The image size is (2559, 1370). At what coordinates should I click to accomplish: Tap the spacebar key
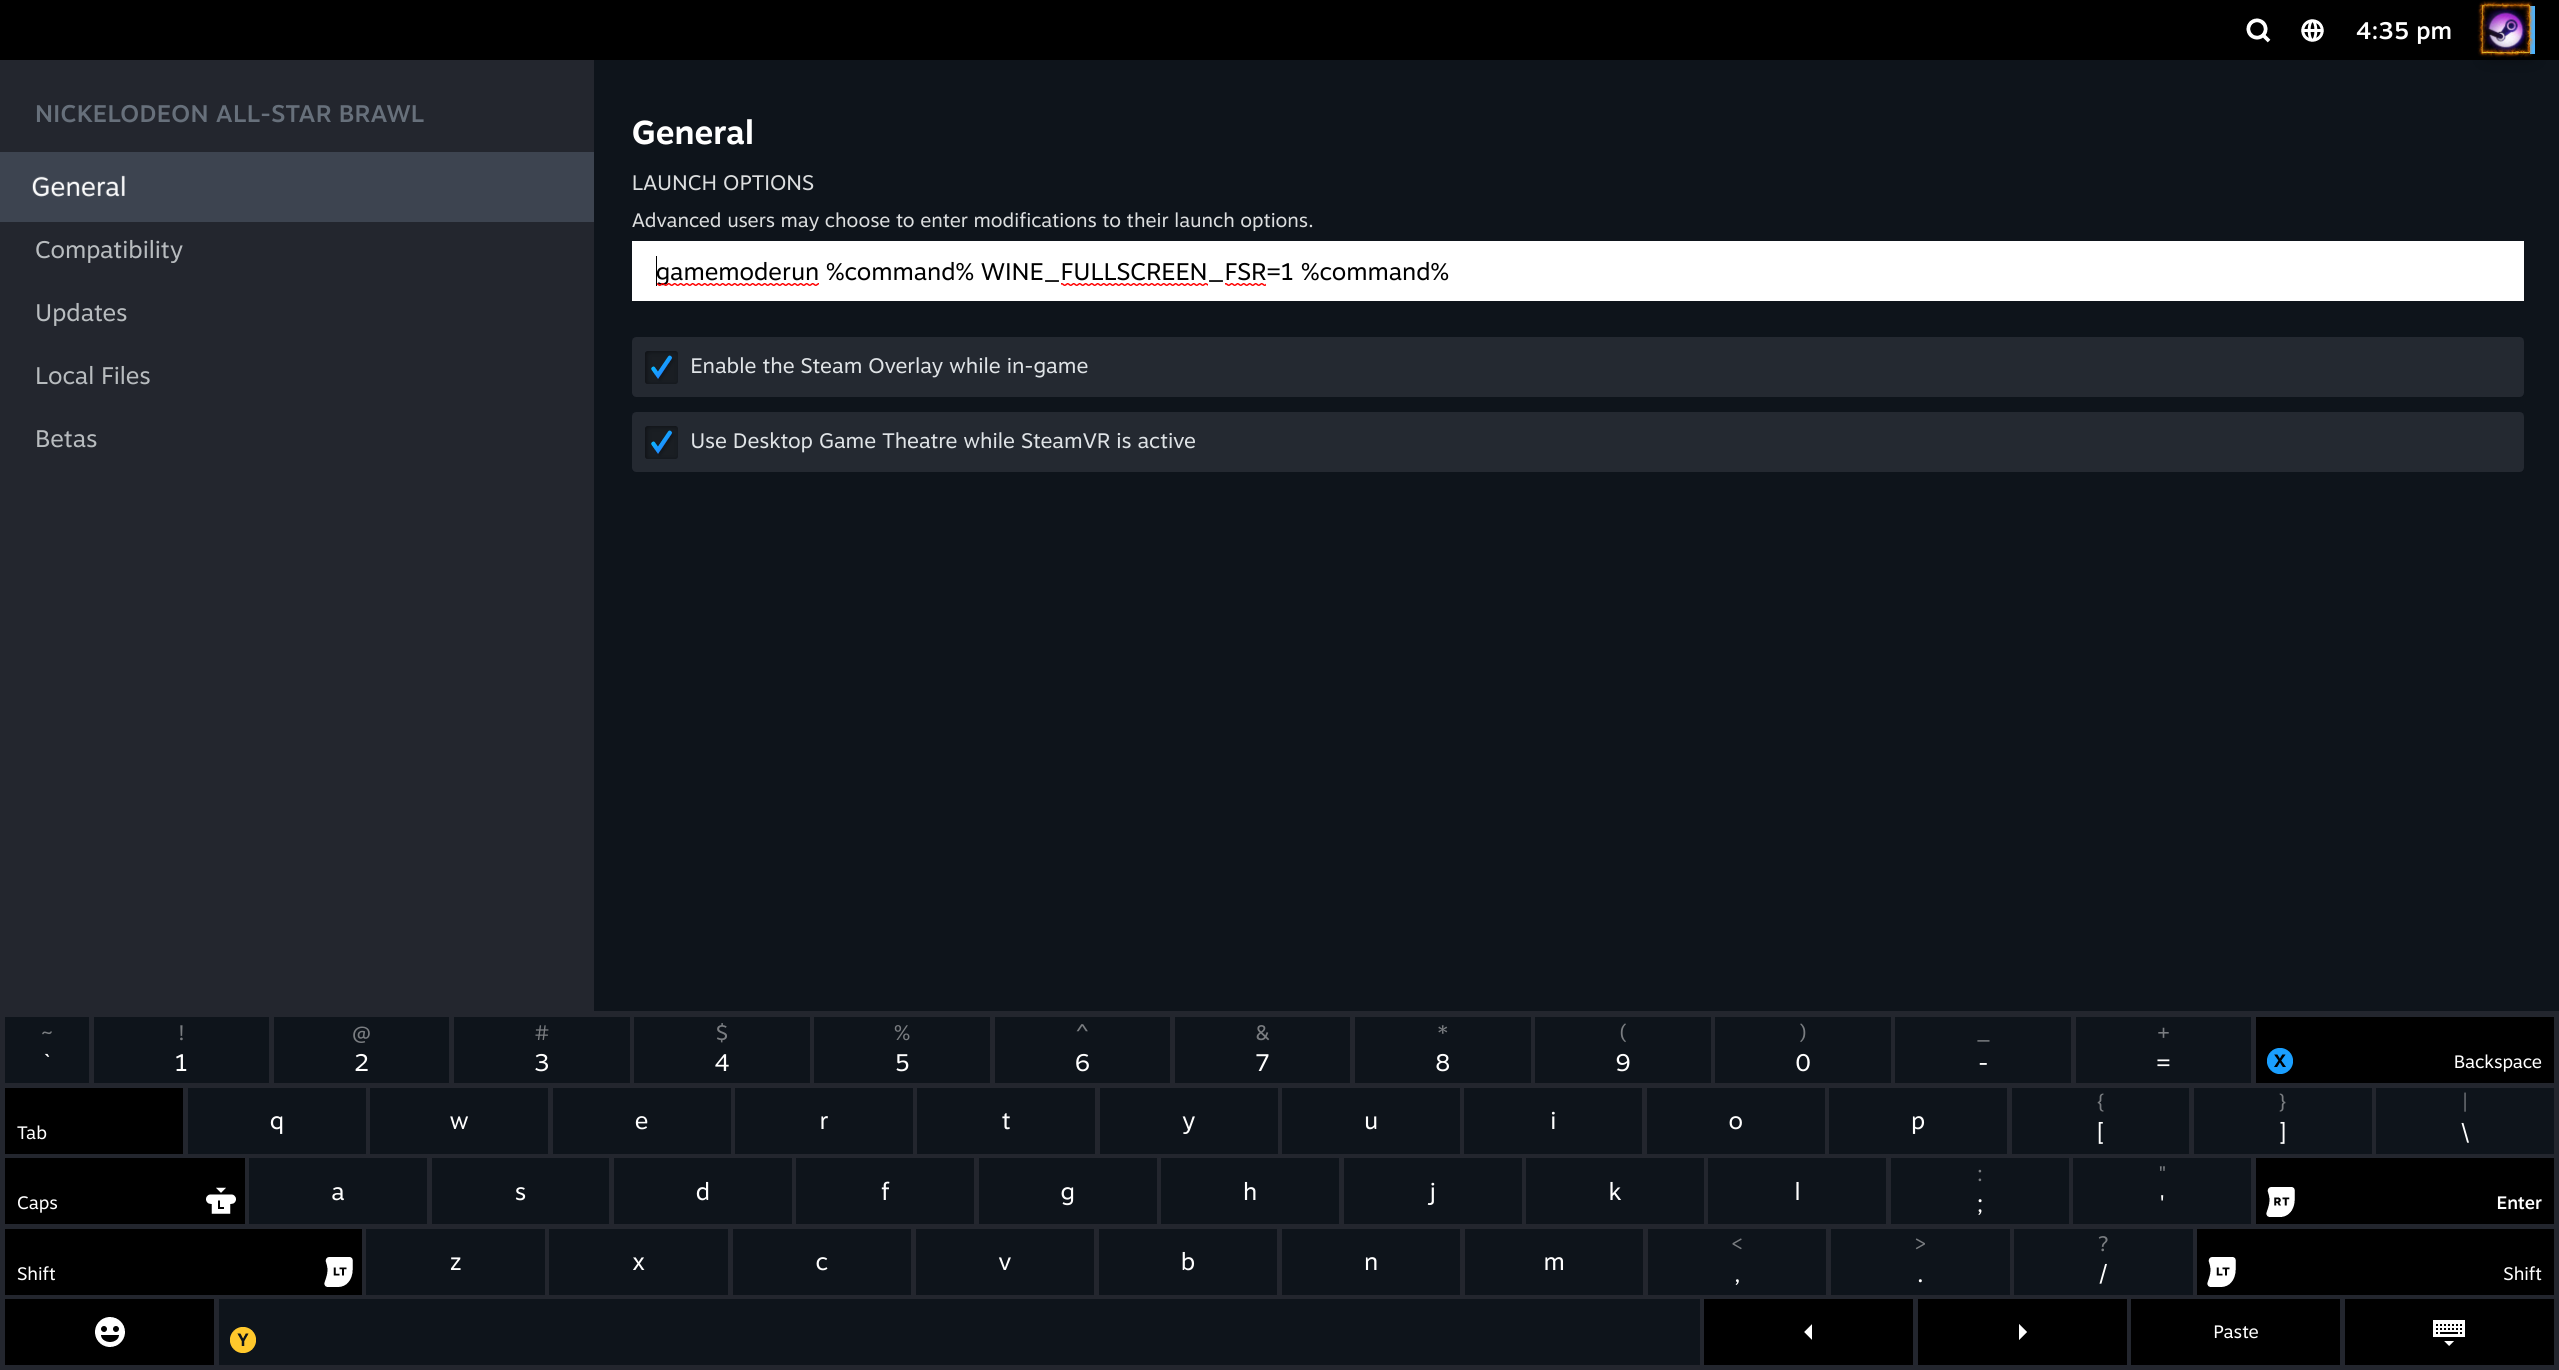click(959, 1332)
